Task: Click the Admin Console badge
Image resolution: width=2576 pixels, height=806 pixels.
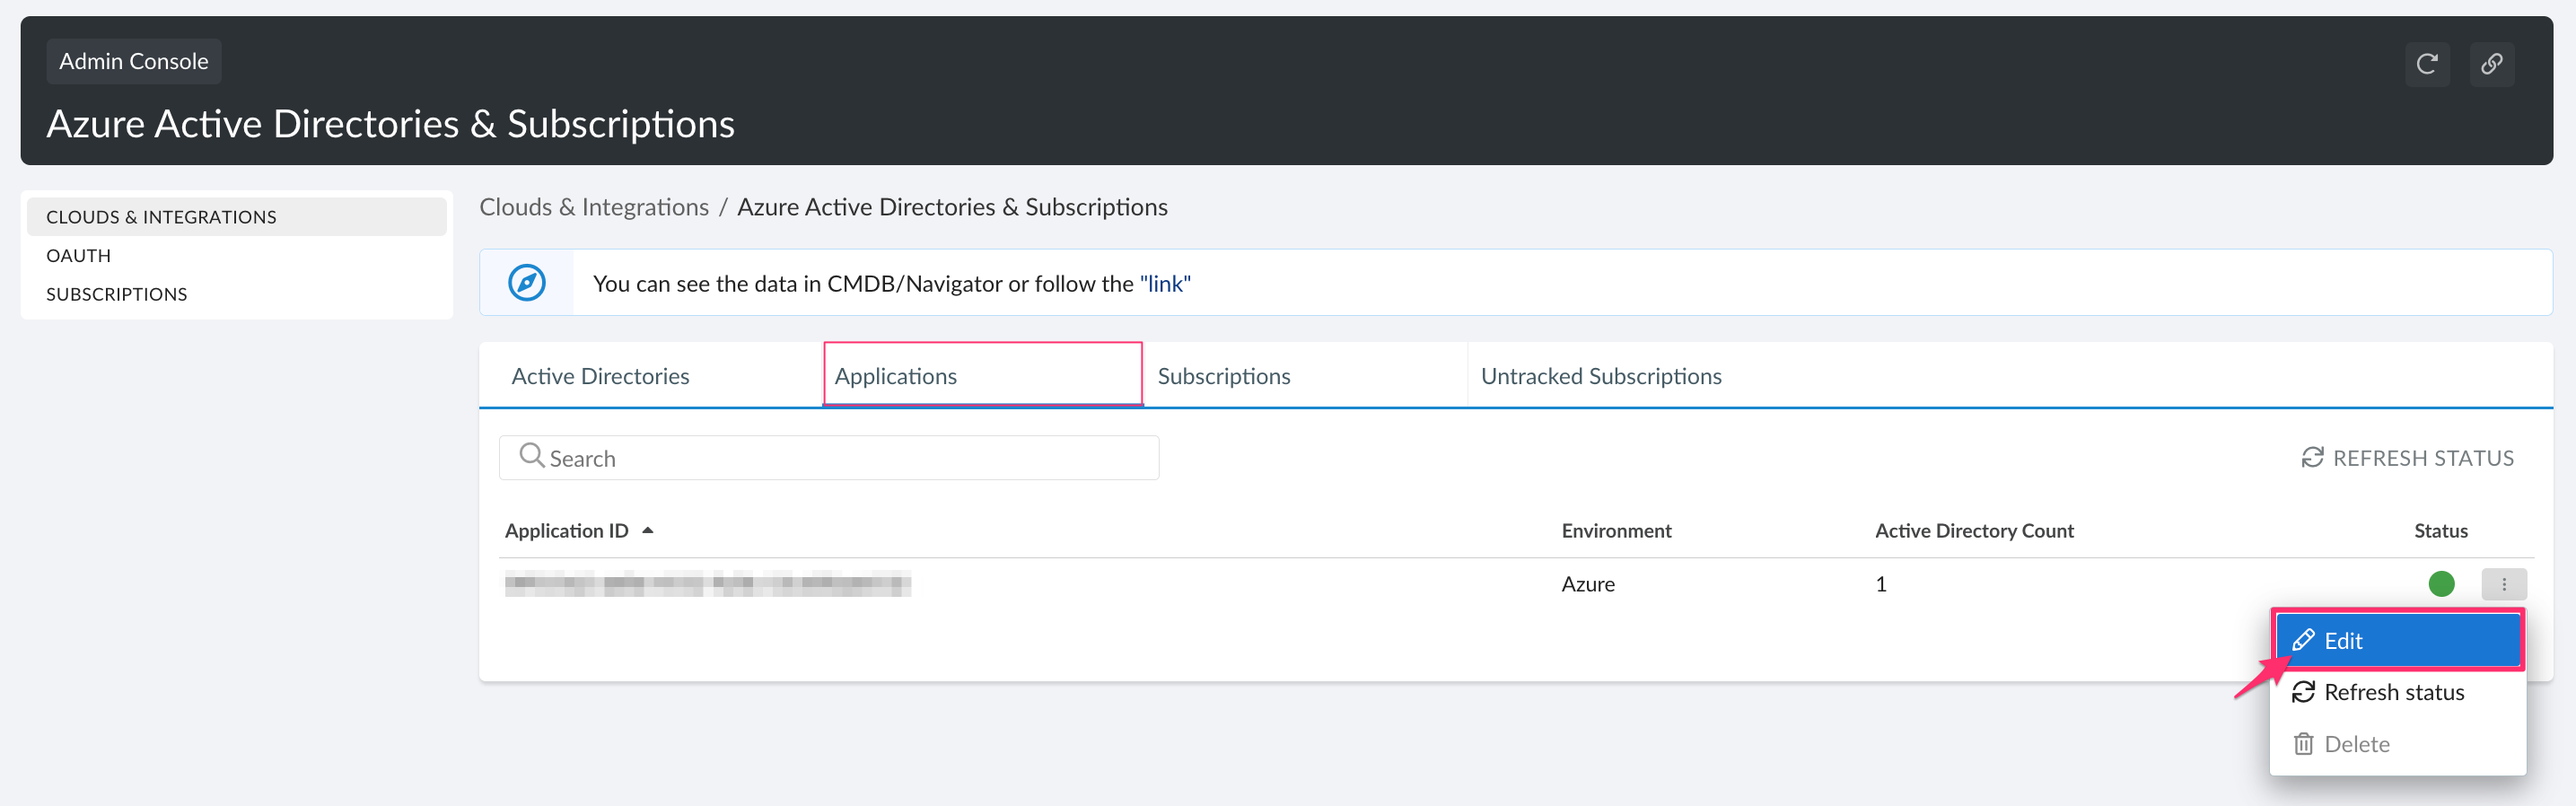Action: 134,61
